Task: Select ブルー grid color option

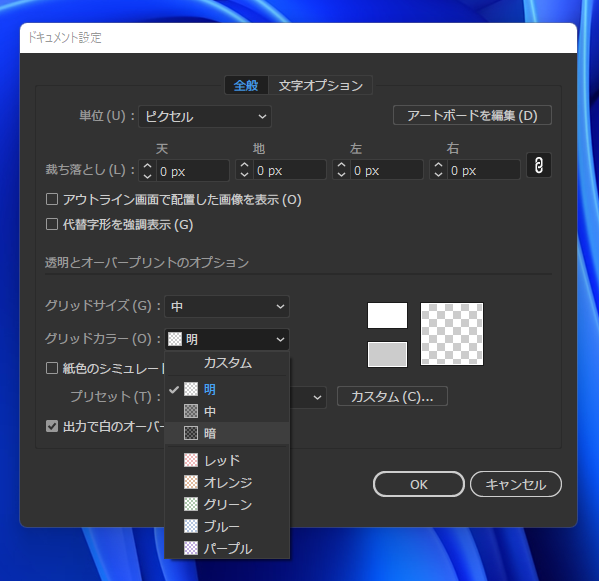Action: pyautogui.click(x=227, y=526)
